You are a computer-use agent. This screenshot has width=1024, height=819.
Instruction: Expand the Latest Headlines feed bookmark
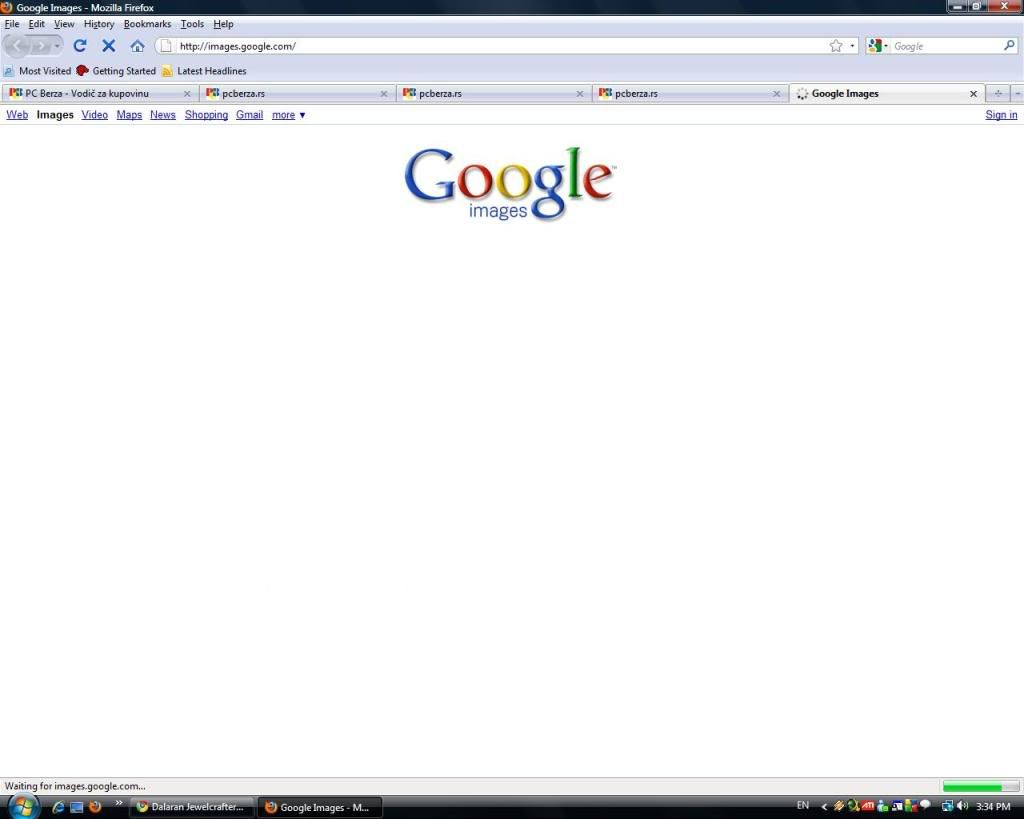204,71
